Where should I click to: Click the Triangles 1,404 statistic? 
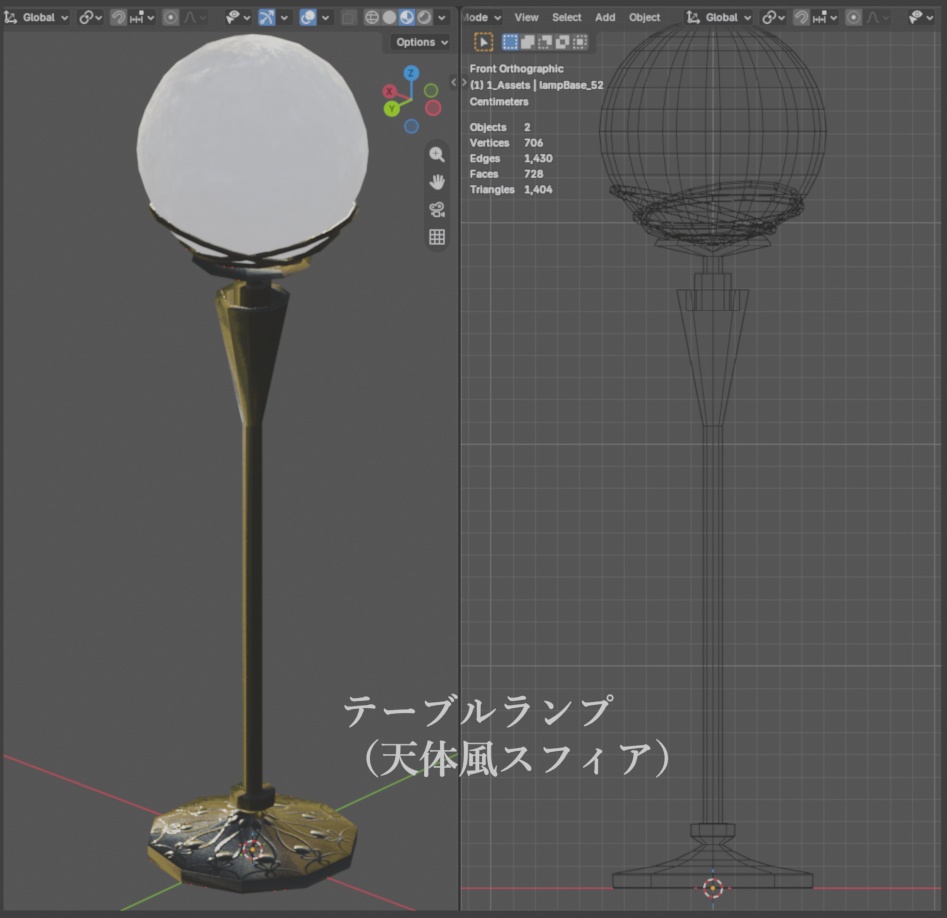[511, 190]
